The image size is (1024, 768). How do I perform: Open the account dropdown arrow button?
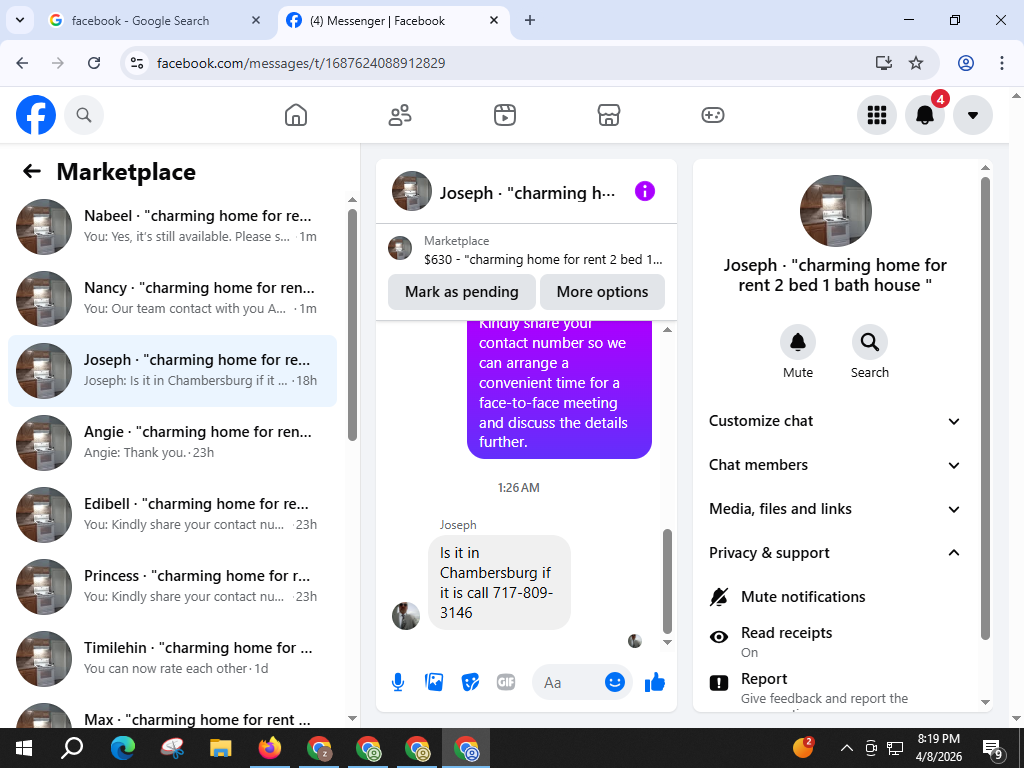tap(972, 115)
